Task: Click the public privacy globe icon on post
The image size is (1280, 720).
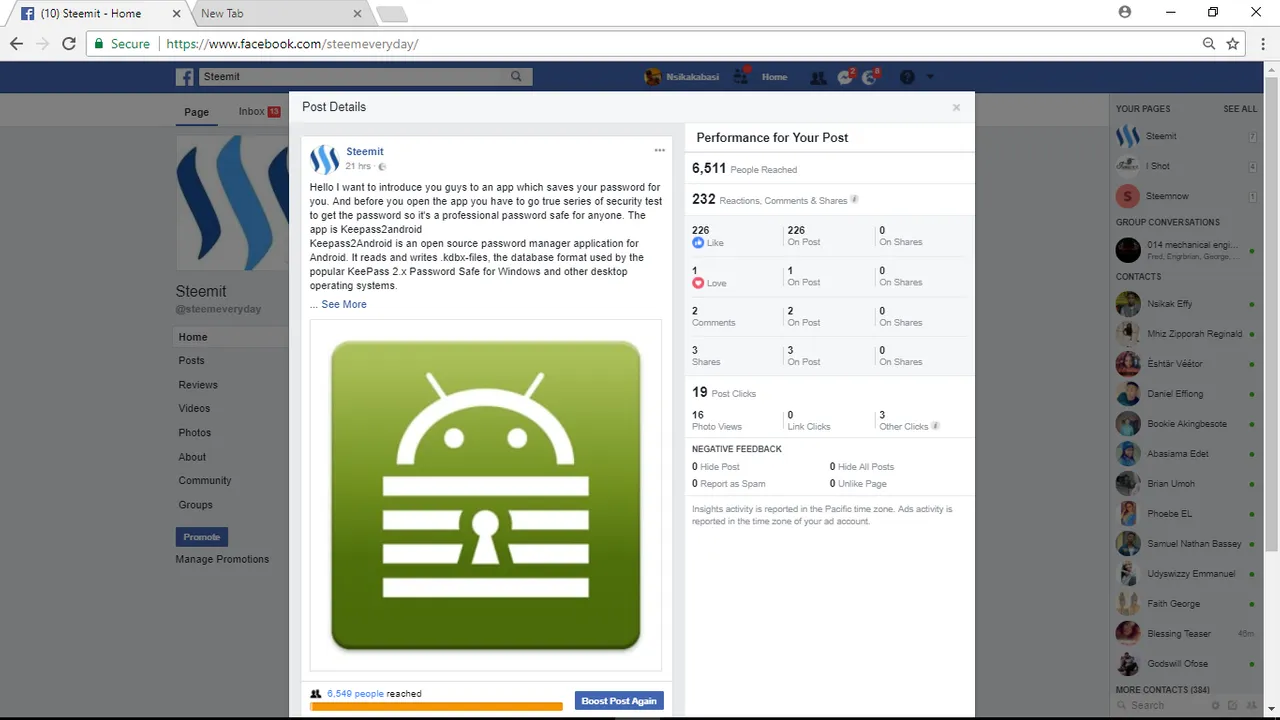Action: [x=382, y=167]
